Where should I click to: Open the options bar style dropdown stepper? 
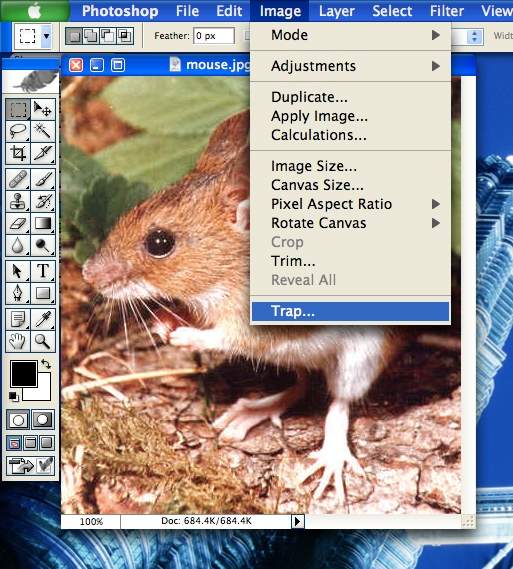(x=474, y=36)
